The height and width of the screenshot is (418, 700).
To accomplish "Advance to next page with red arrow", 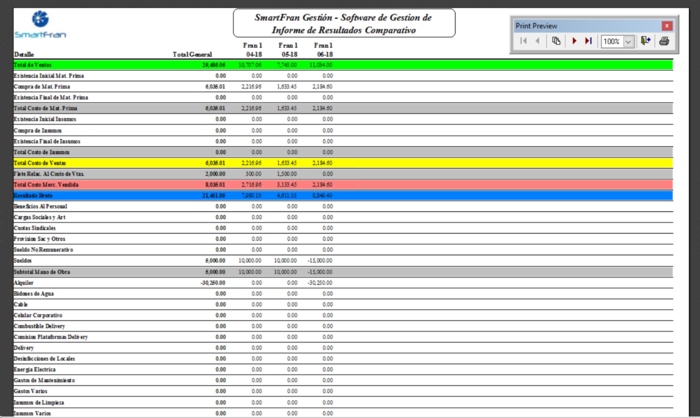I will (x=574, y=41).
